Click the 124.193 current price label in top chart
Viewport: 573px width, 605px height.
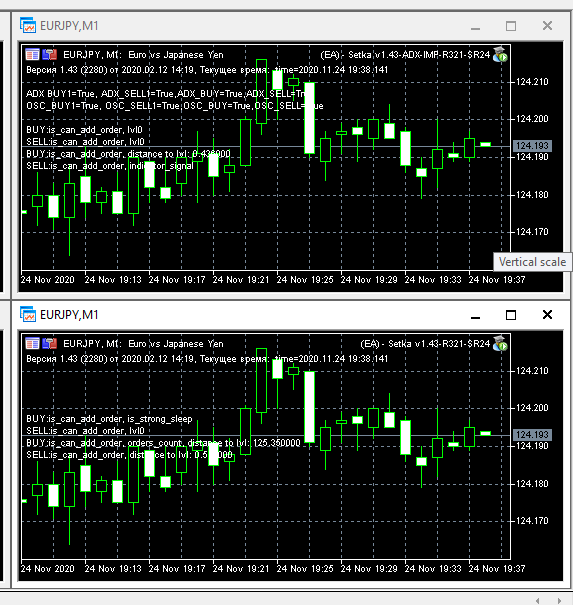point(532,146)
